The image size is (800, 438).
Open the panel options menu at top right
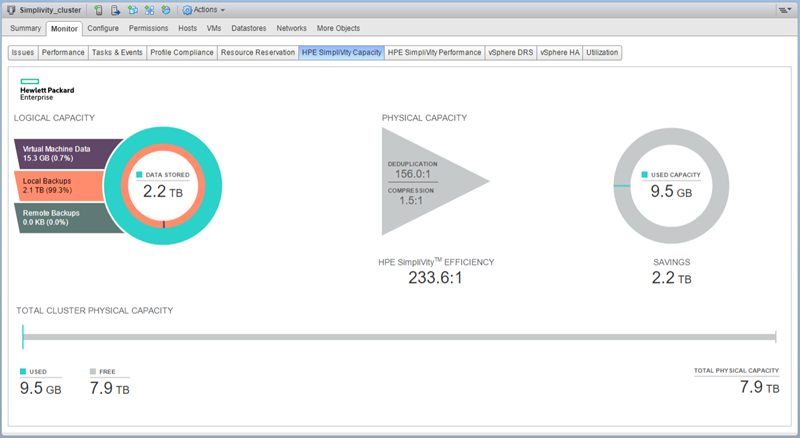click(784, 9)
